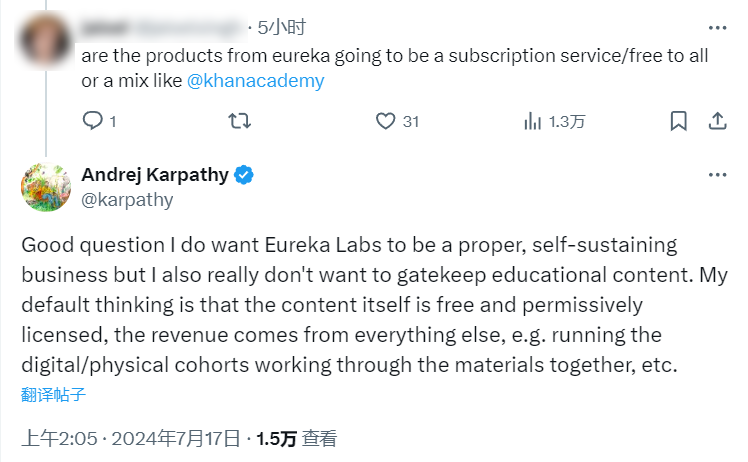Viewport: 748px width, 462px height.
Task: View analytics icon showing 1.3万 views
Action: pyautogui.click(x=533, y=121)
